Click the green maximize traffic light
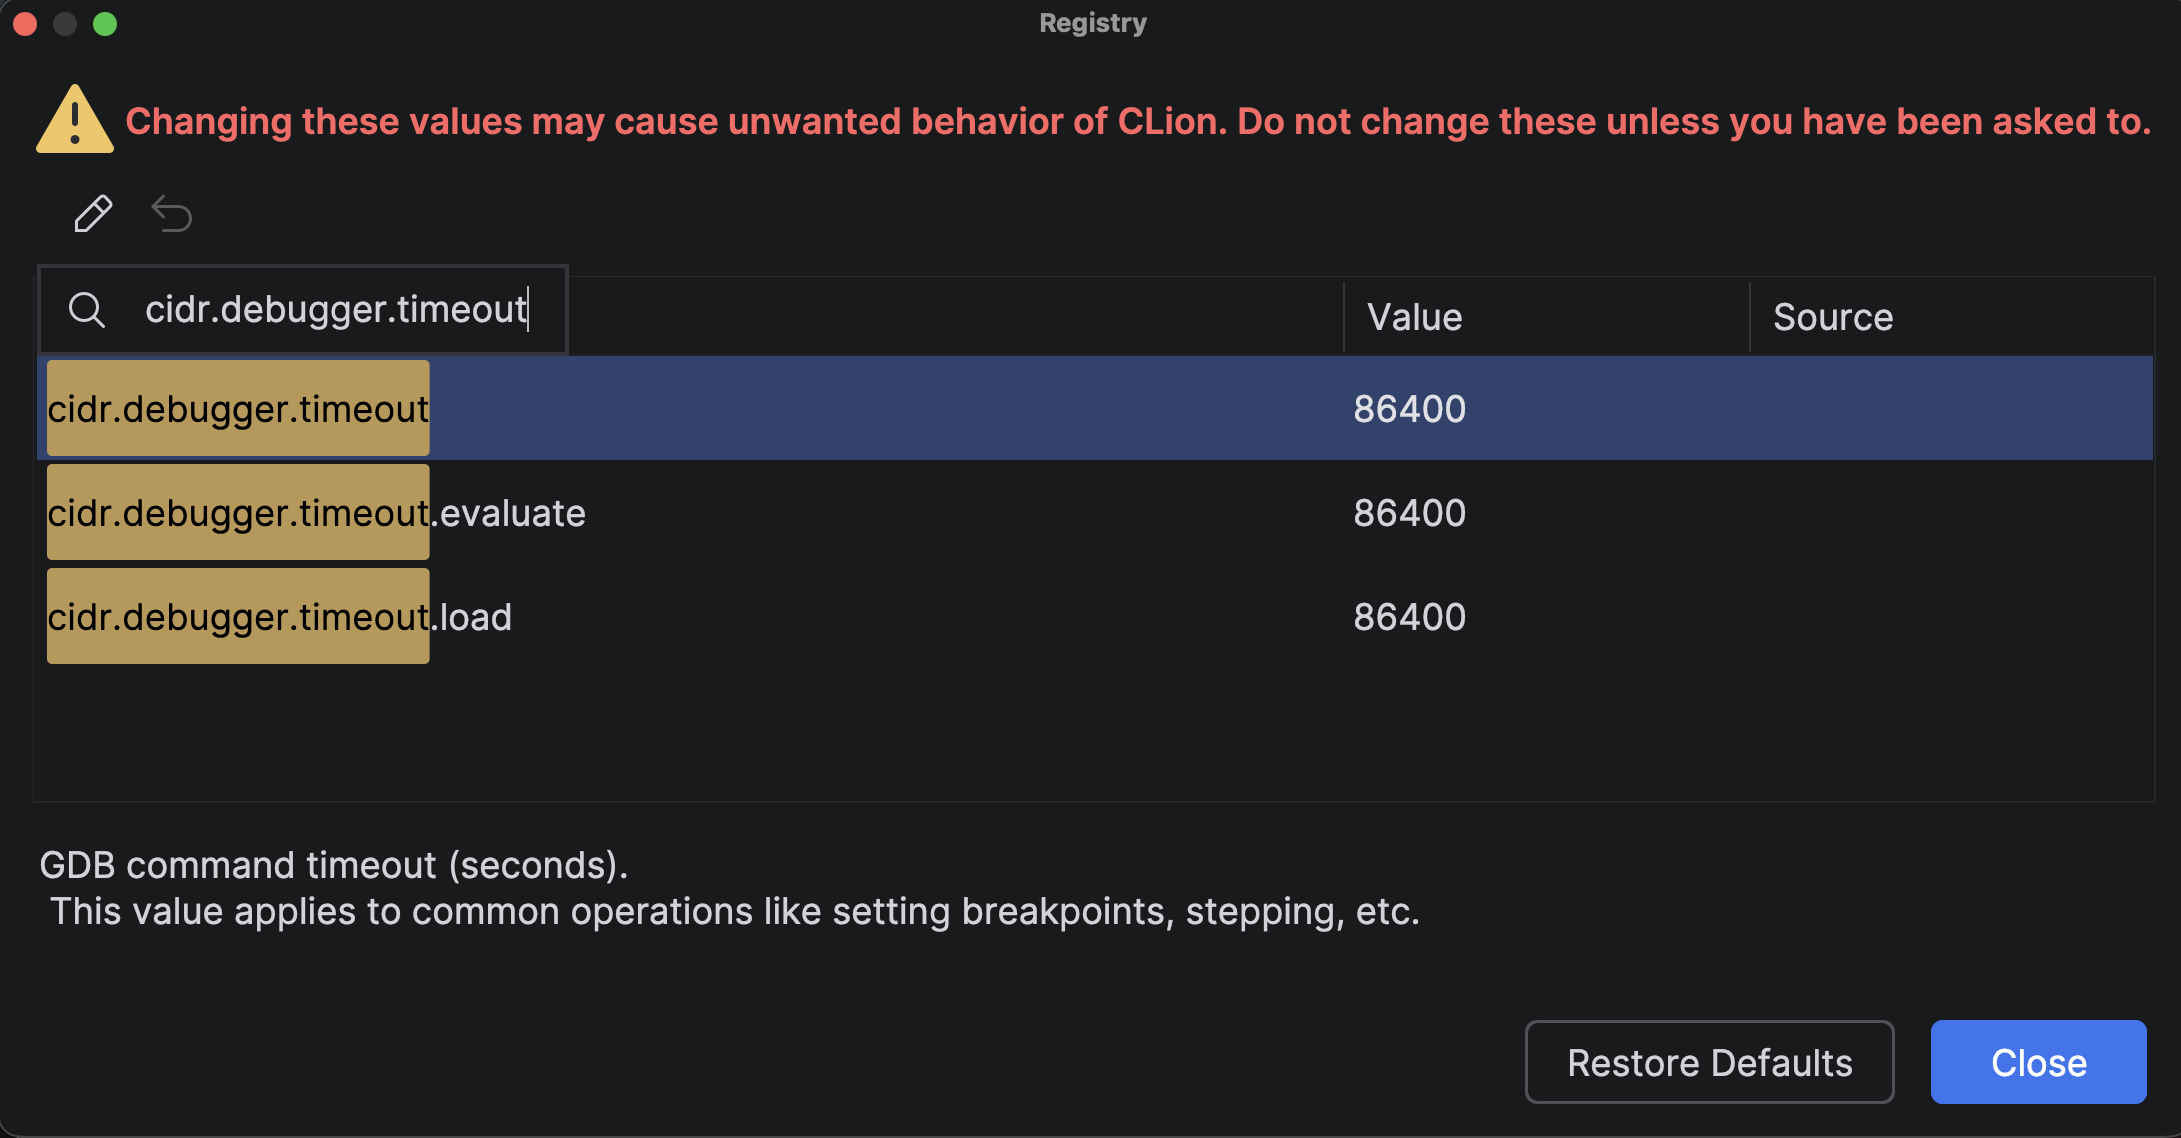The image size is (2181, 1138). [x=104, y=23]
